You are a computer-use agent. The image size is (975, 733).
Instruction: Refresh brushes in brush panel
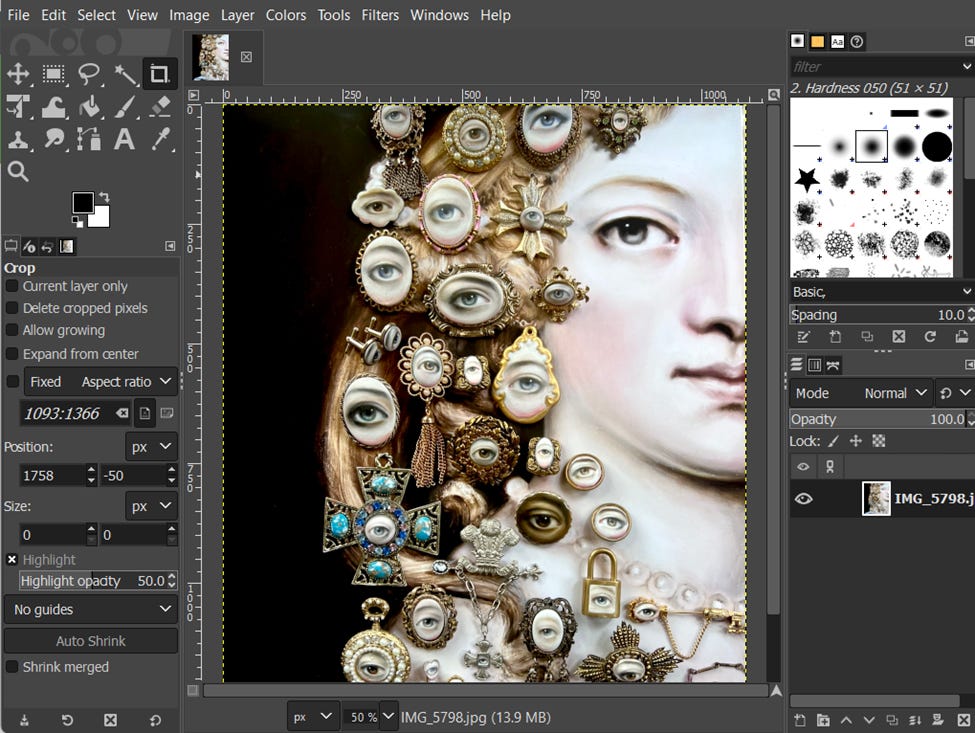pyautogui.click(x=930, y=336)
